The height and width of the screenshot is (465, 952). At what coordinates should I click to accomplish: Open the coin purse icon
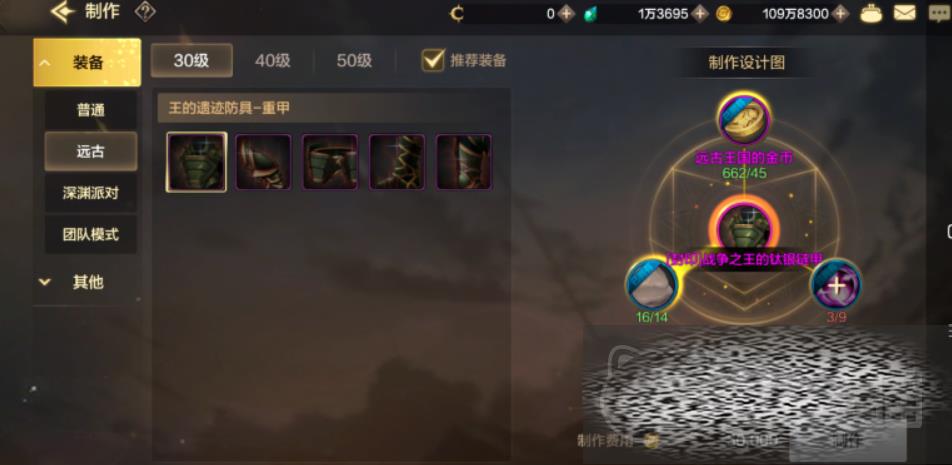(x=871, y=13)
